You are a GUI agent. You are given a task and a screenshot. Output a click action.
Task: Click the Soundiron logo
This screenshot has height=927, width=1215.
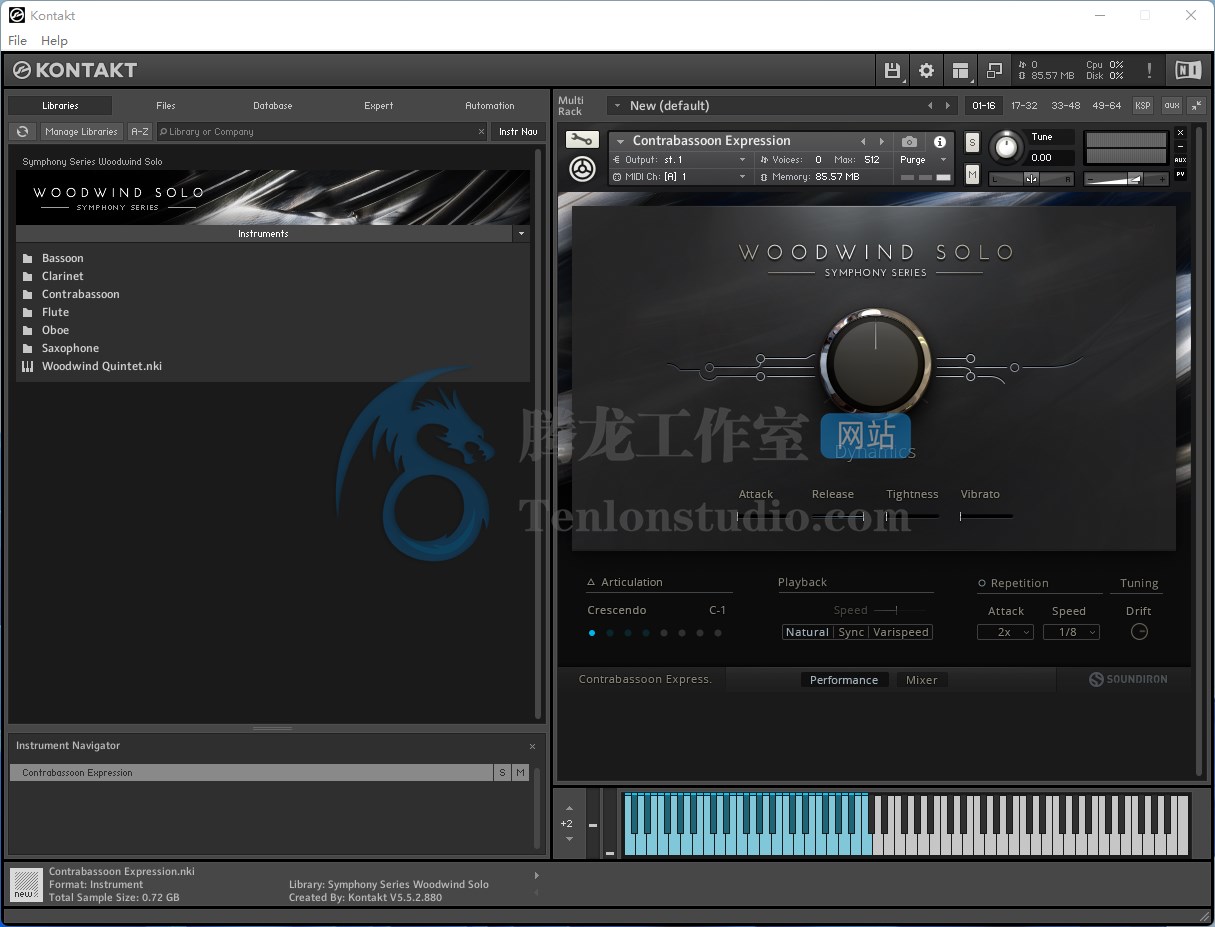click(x=1128, y=679)
